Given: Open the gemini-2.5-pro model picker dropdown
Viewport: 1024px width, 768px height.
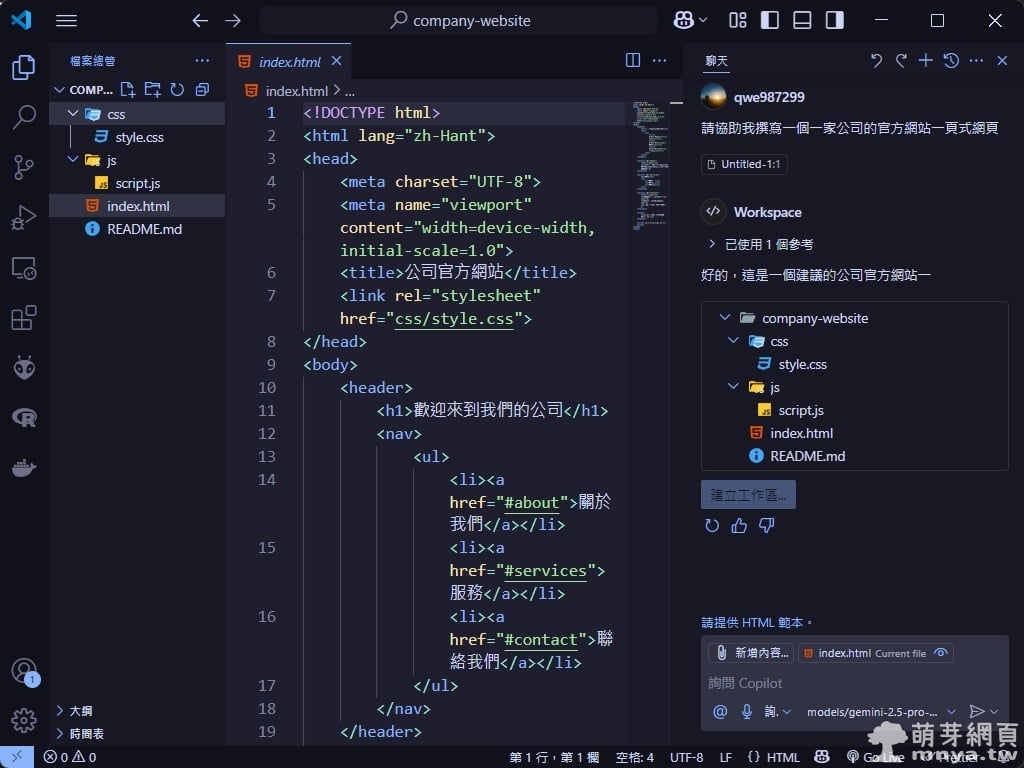Looking at the screenshot, I should tap(882, 711).
